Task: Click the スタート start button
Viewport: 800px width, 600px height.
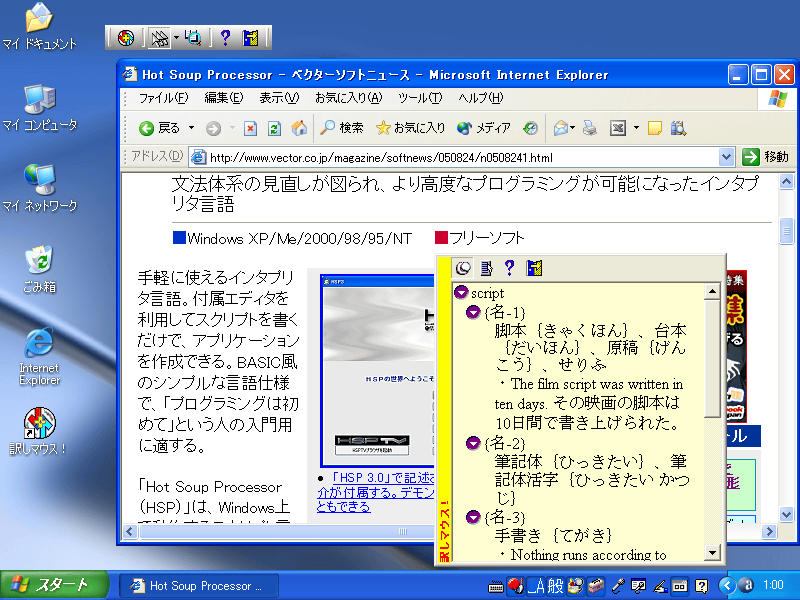Action: [54, 585]
